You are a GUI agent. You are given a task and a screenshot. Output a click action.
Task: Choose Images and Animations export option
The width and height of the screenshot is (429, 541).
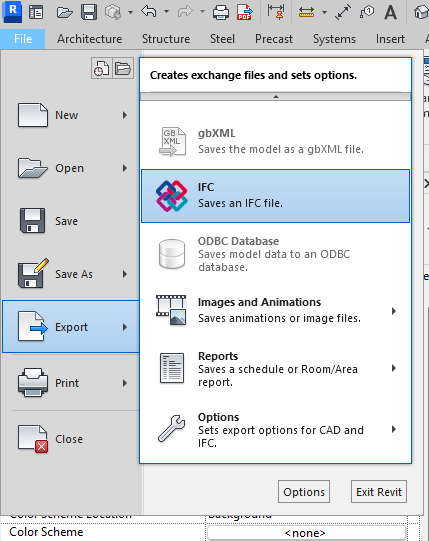tap(275, 310)
